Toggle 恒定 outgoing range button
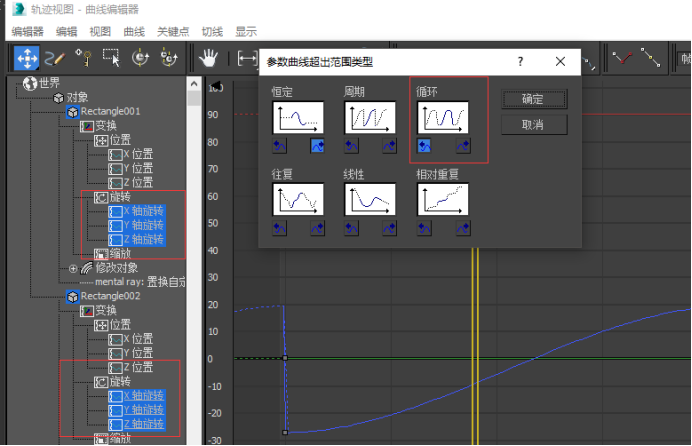This screenshot has height=446, width=692. [317, 146]
